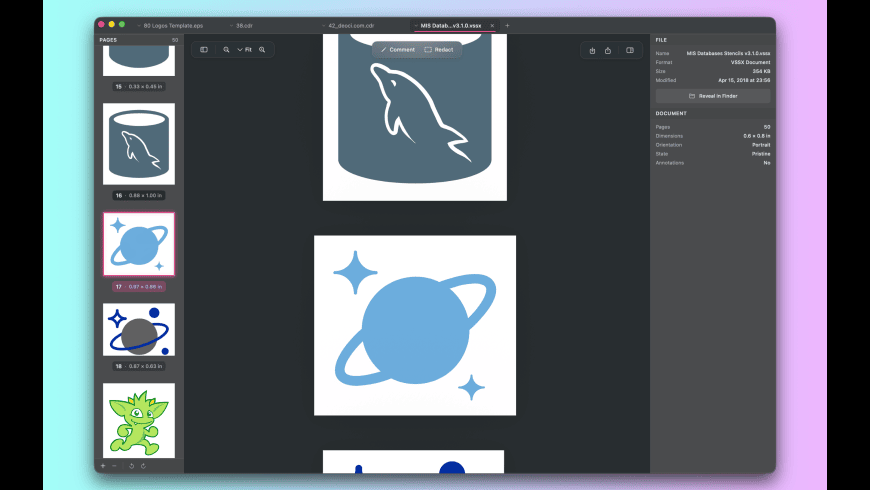Click the rotate counterclockwise icon
Viewport: 870px width, 490px height.
[x=131, y=466]
